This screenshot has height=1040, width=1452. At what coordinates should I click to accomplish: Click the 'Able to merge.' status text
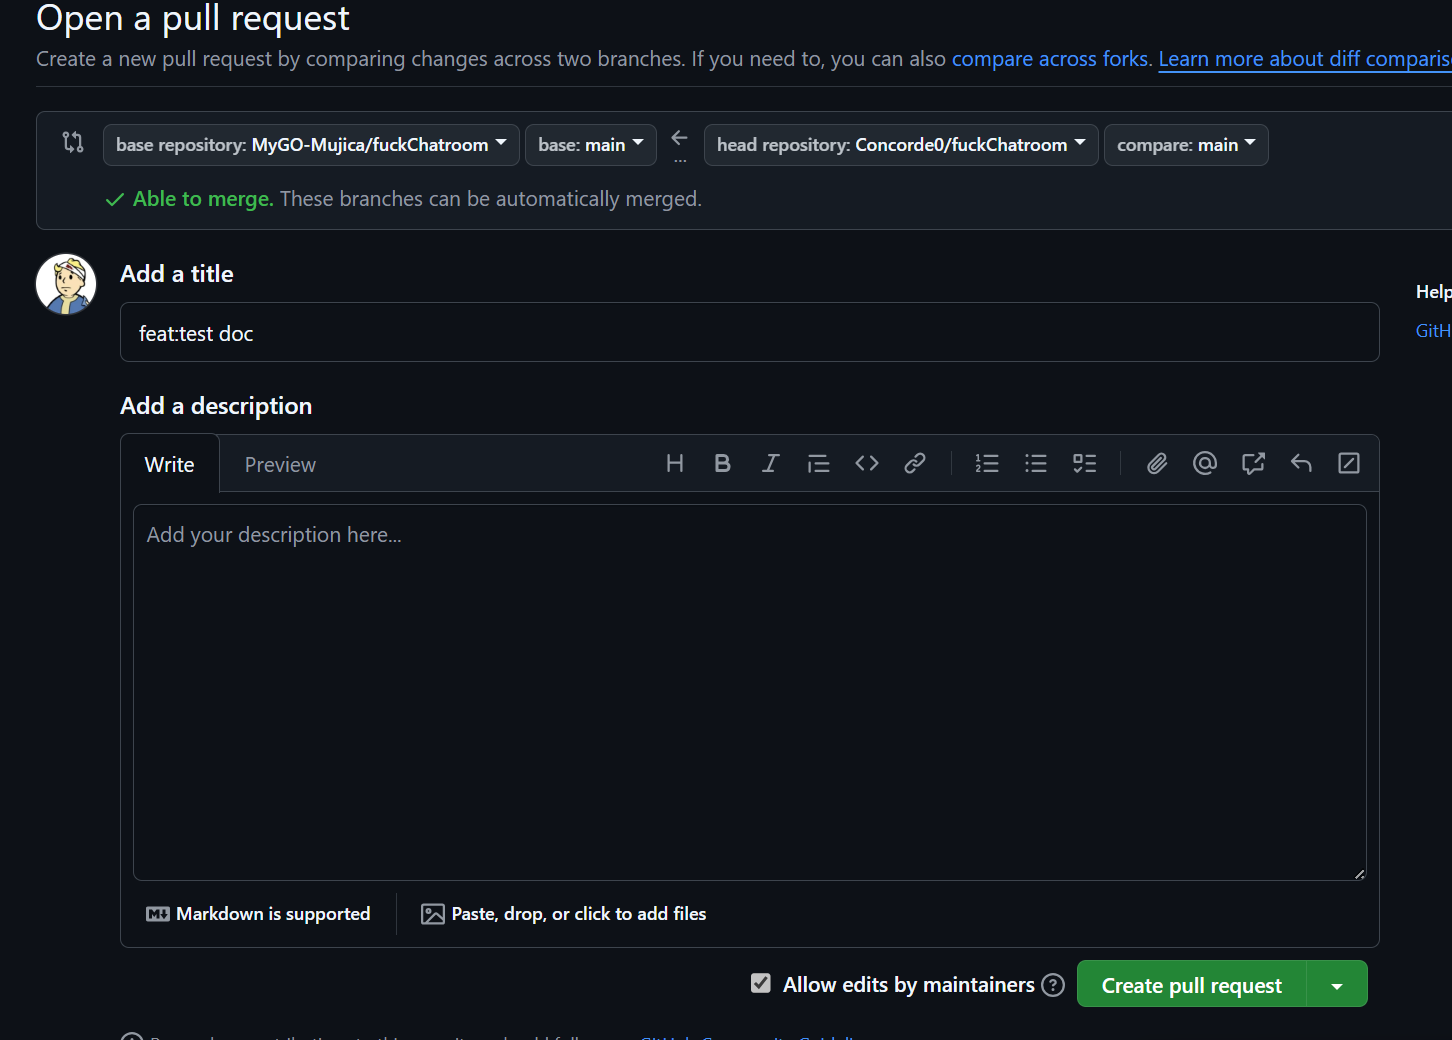click(x=203, y=199)
